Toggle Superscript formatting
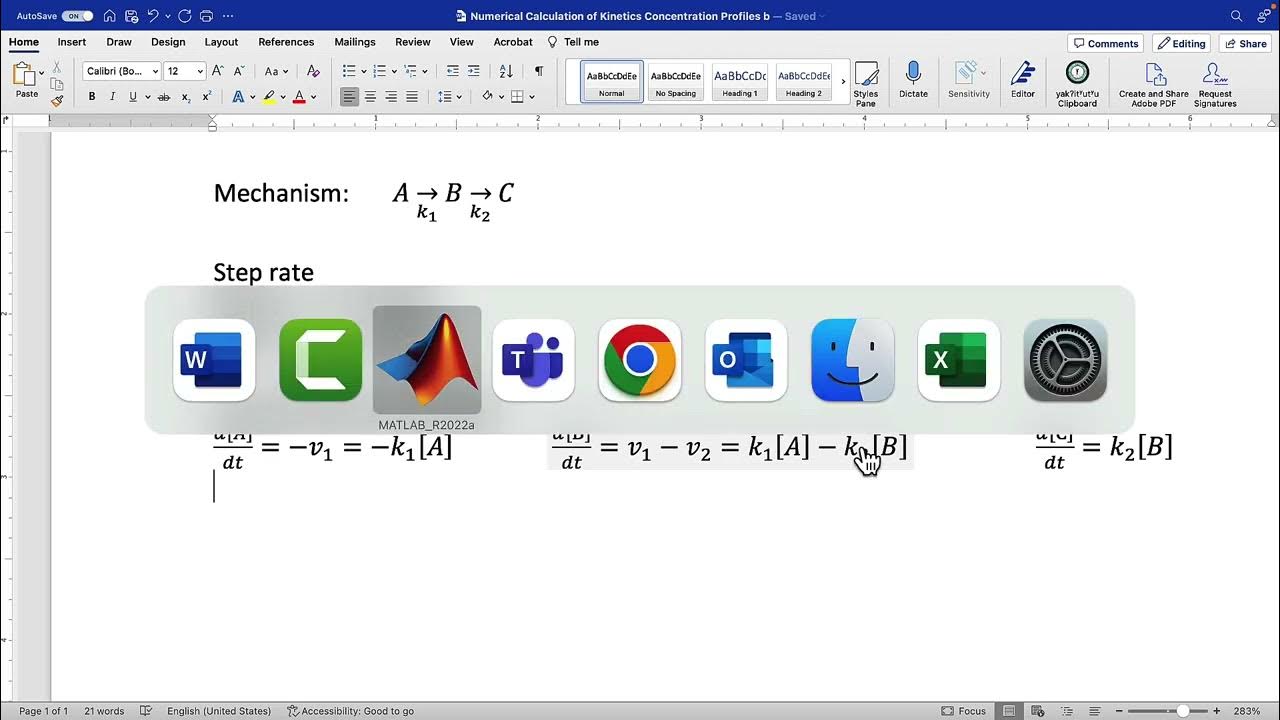Image resolution: width=1280 pixels, height=720 pixels. pos(206,97)
